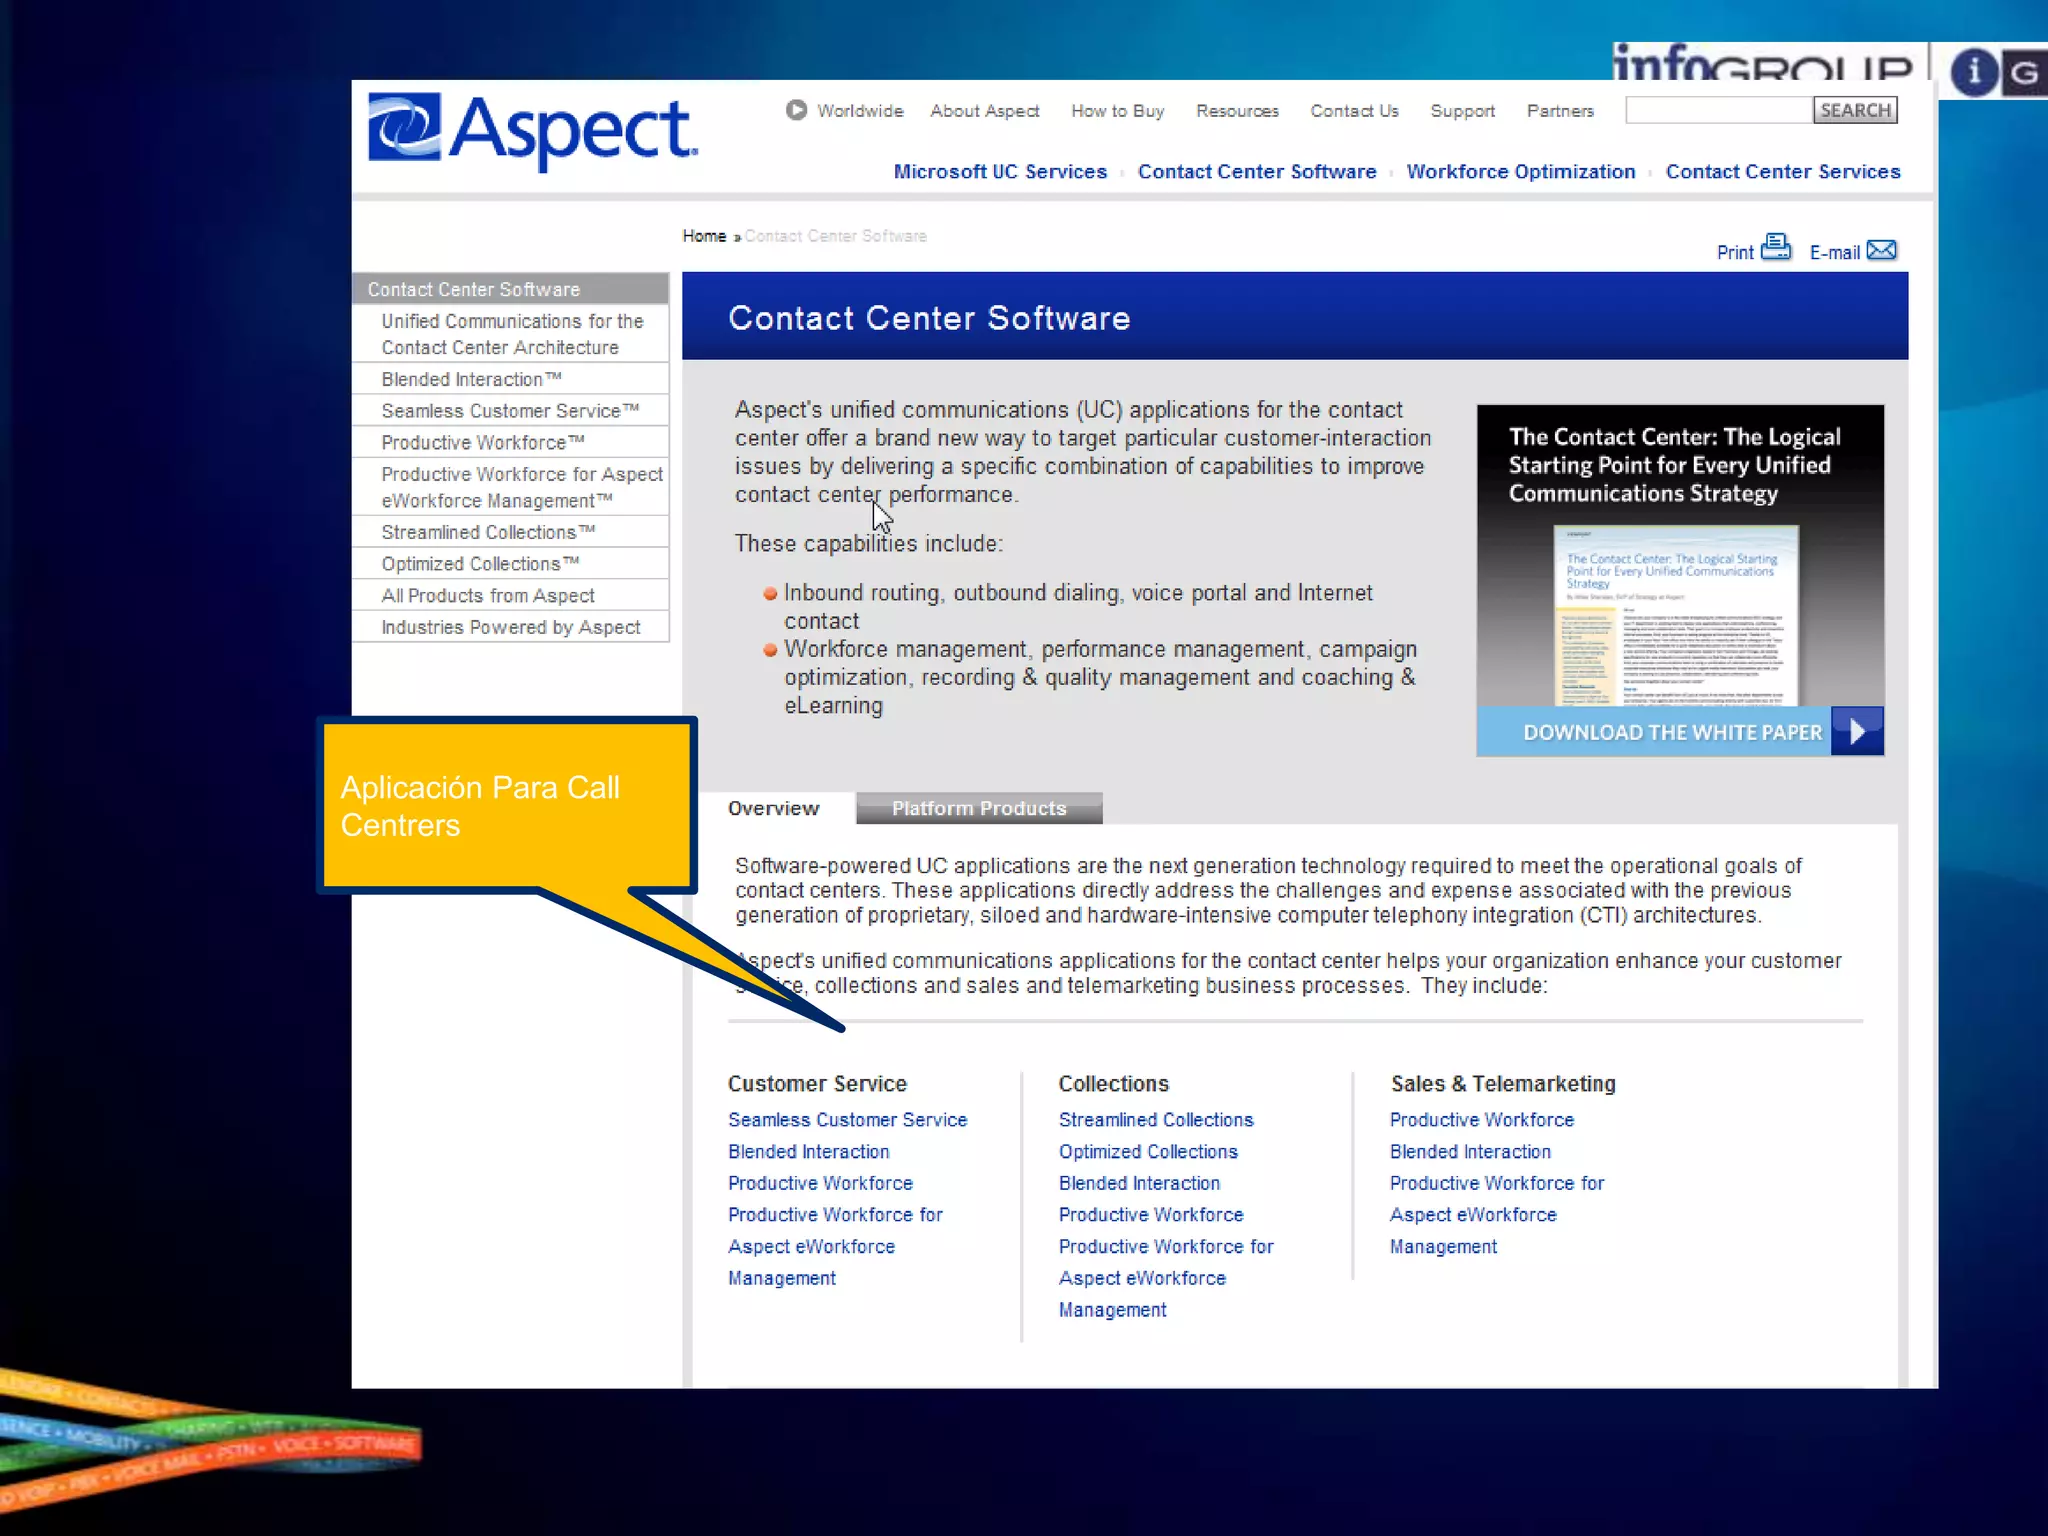Open Microsoft UC Services menu
Image resolution: width=2048 pixels, height=1536 pixels.
coord(1000,171)
